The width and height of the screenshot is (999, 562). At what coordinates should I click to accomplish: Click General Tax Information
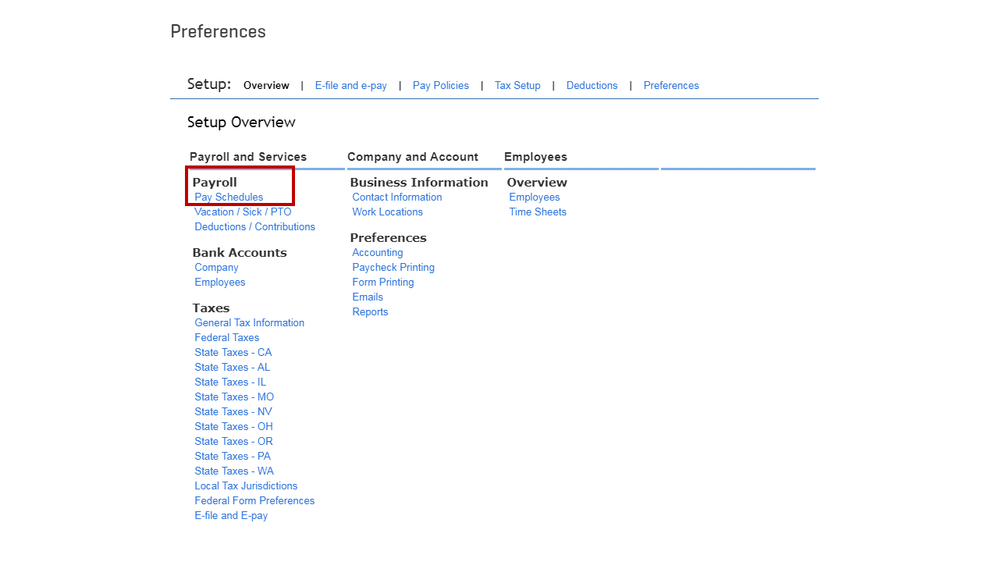coord(249,323)
